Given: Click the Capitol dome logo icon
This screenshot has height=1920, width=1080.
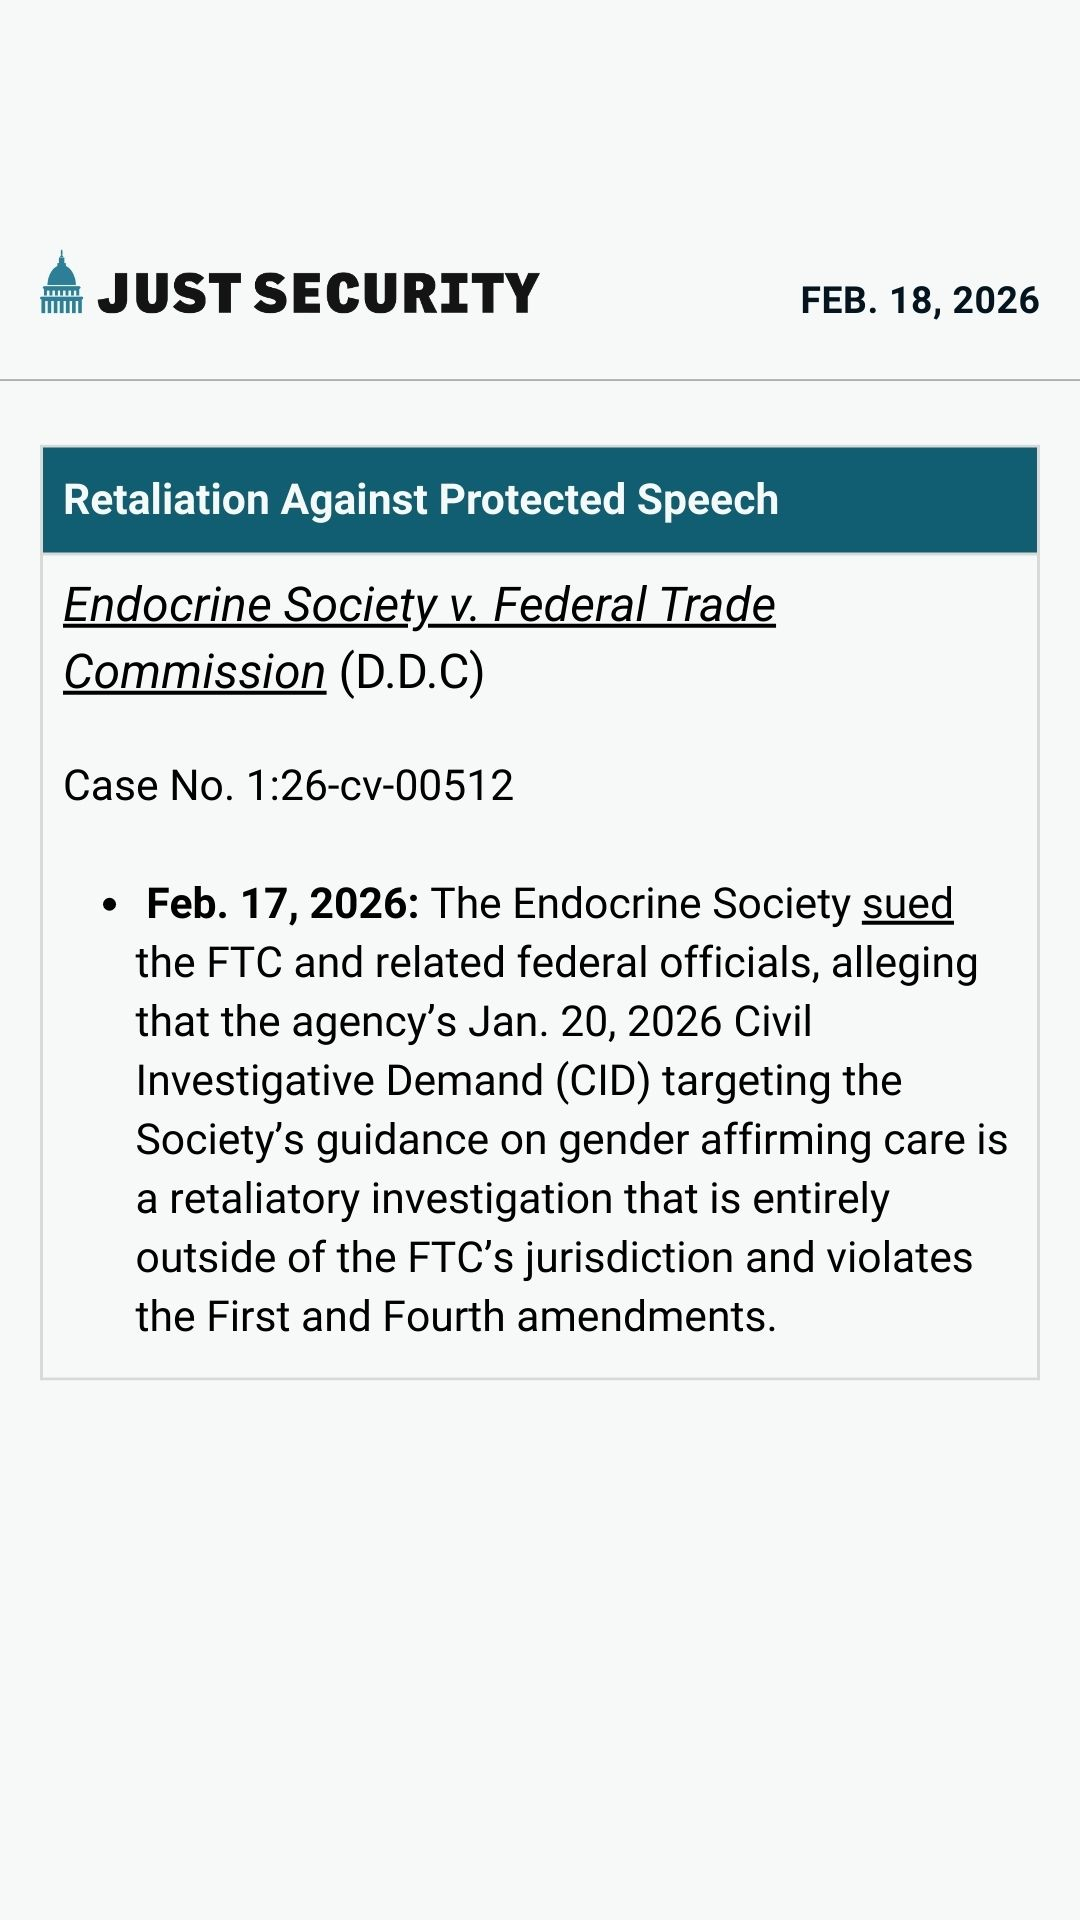Looking at the screenshot, I should point(61,283).
